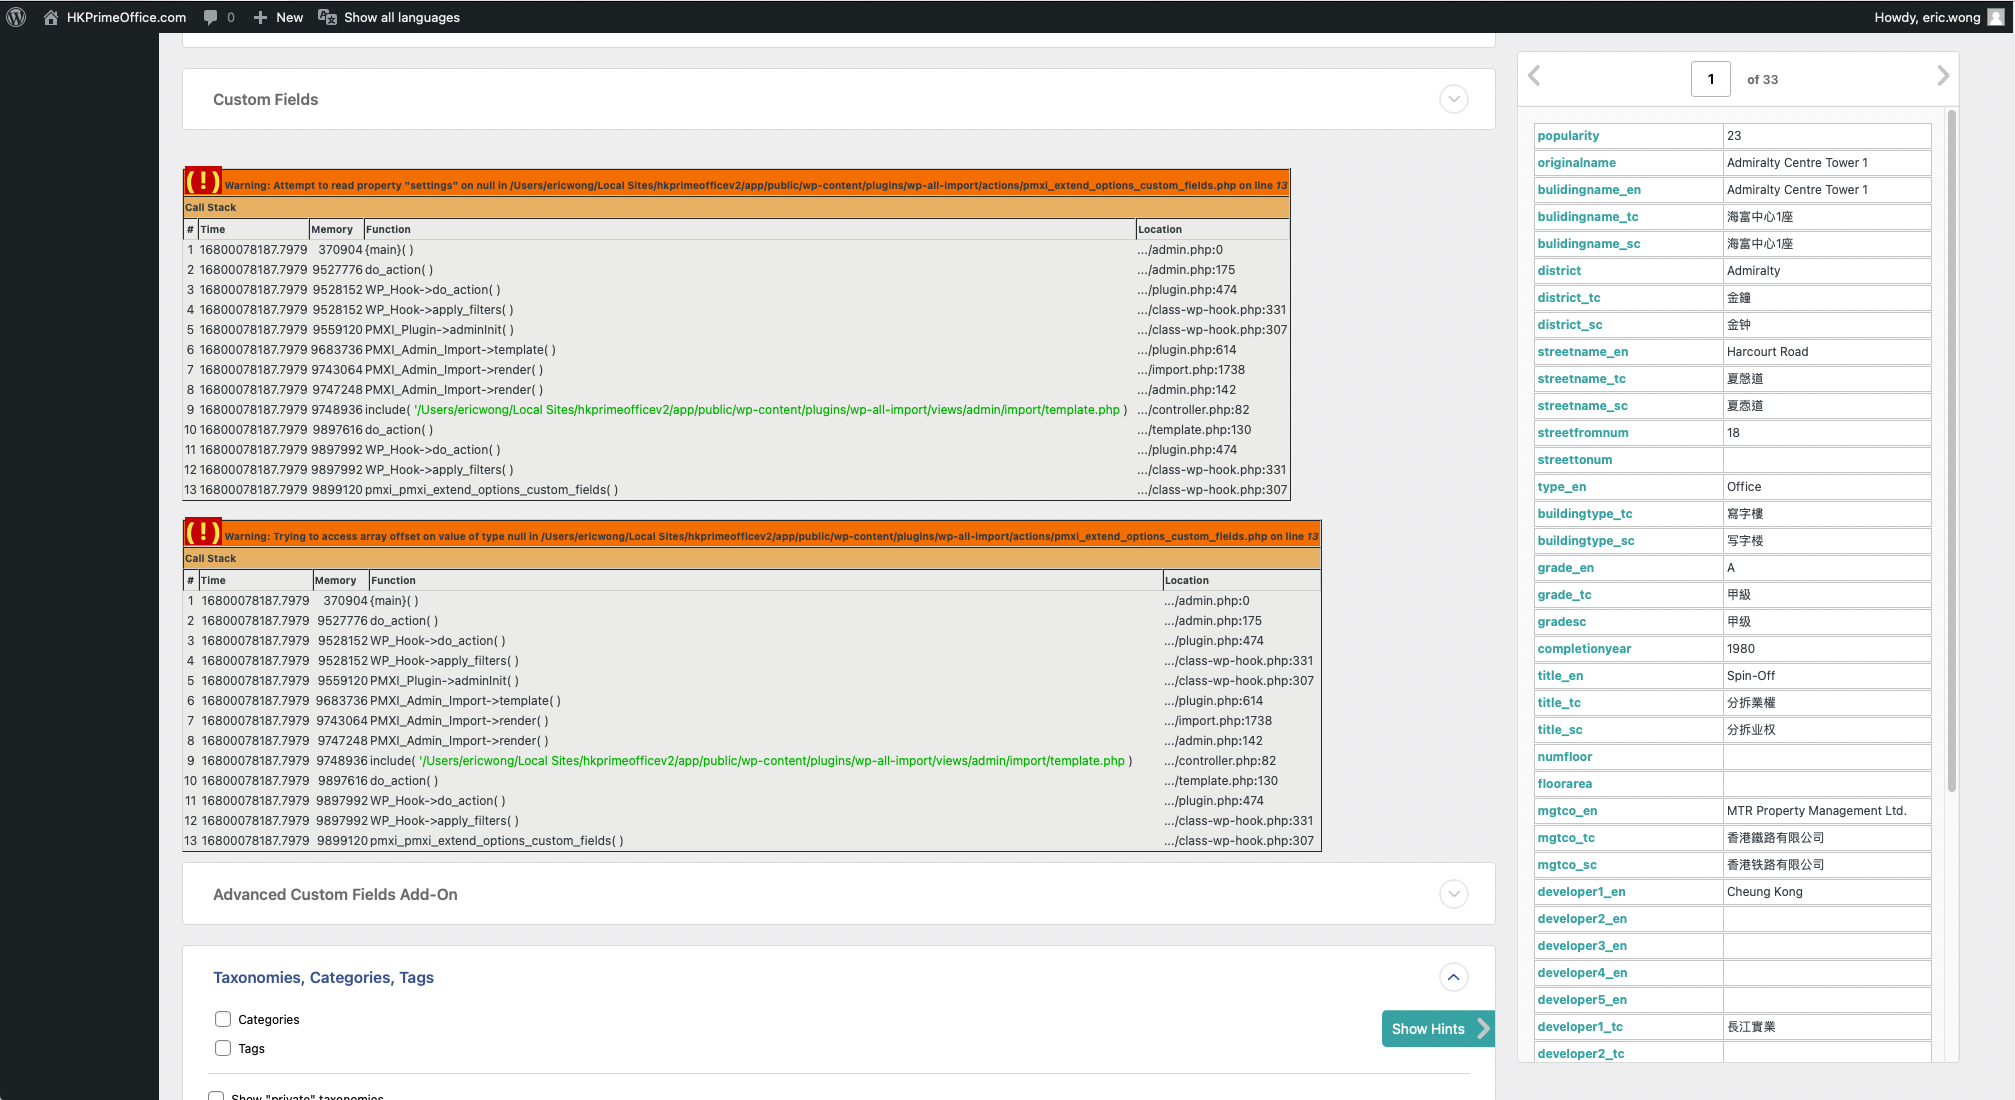The width and height of the screenshot is (2015, 1100).
Task: Open Howdy, eric.wong account menu
Action: (1926, 17)
